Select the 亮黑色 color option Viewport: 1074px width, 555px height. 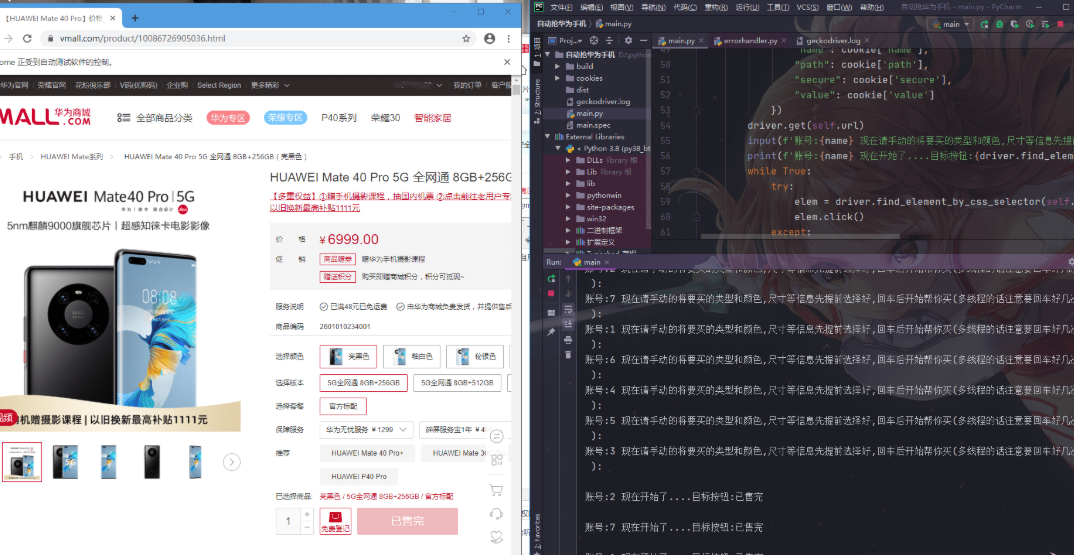tap(348, 356)
